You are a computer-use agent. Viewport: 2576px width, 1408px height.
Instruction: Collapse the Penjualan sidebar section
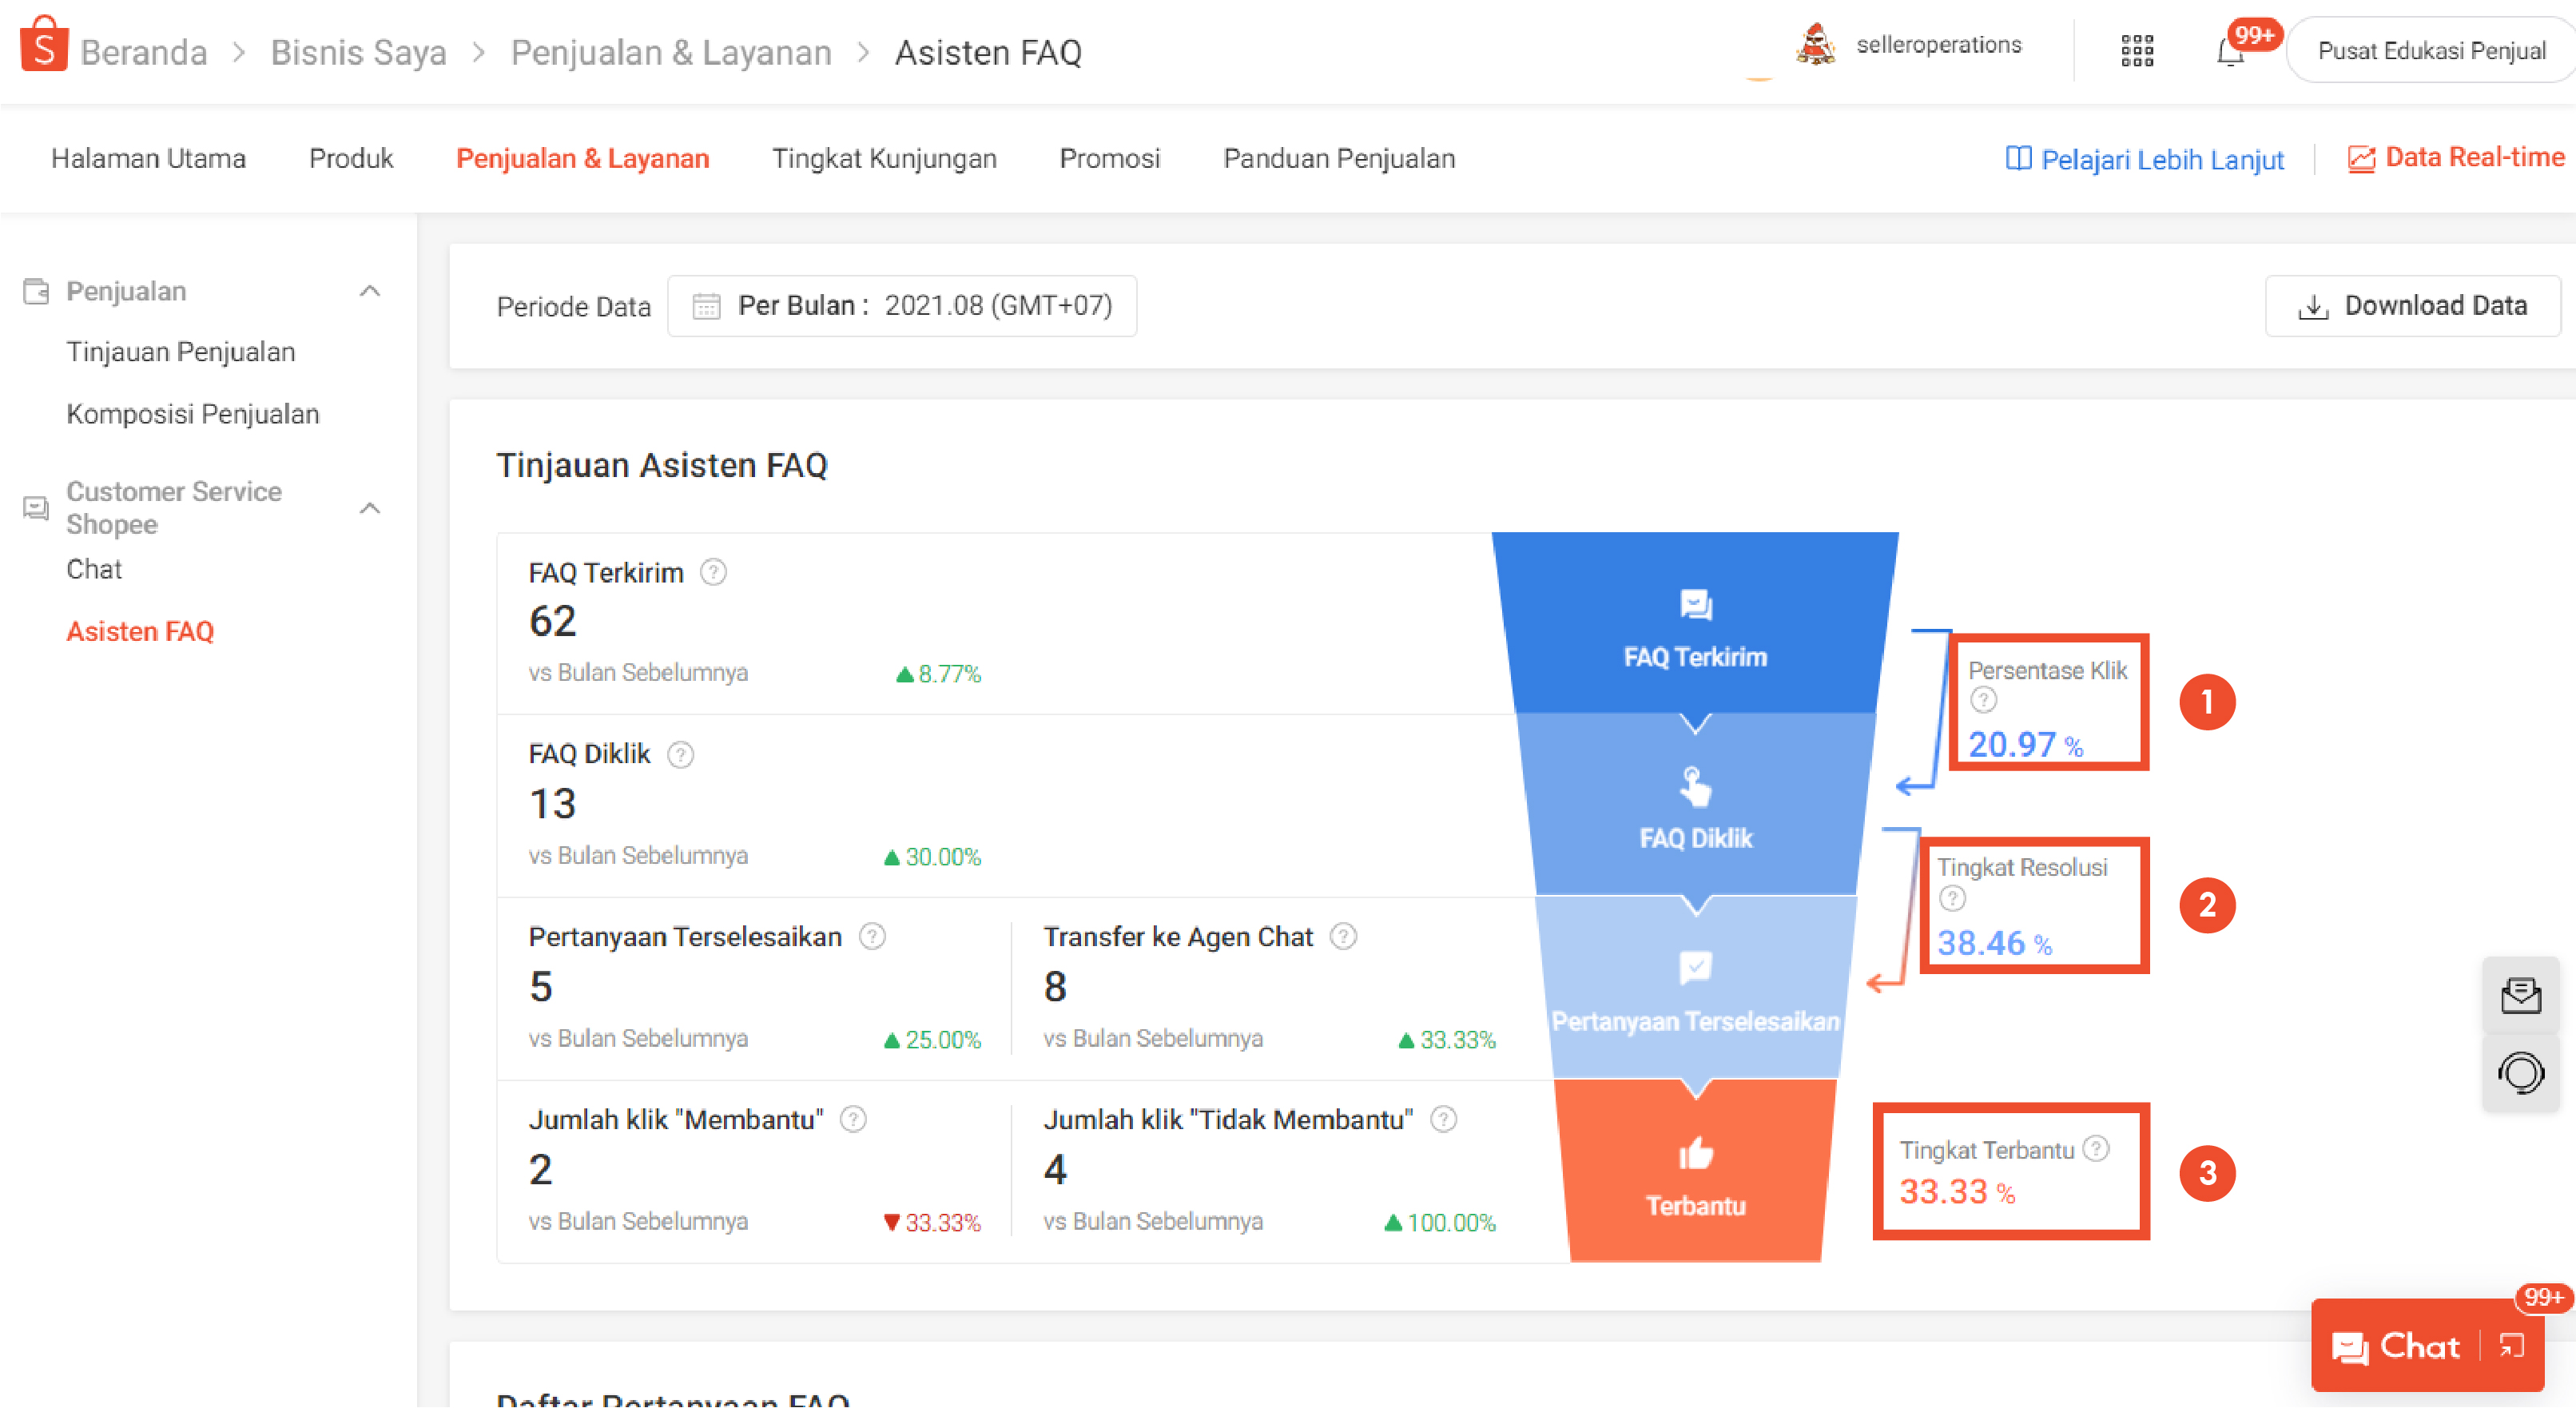[x=369, y=291]
